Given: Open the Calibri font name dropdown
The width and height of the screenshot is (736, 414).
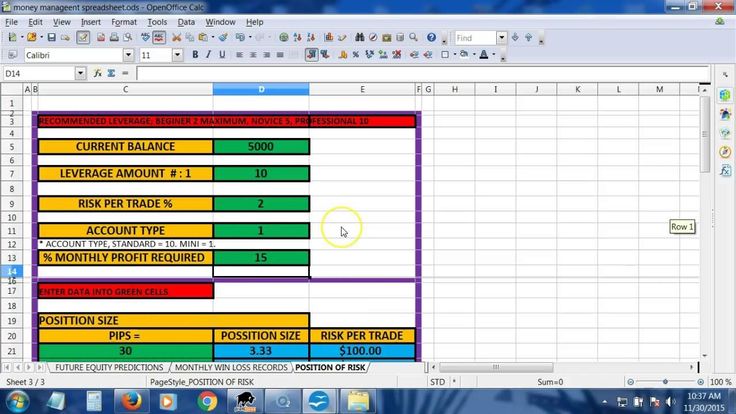Looking at the screenshot, I should (x=128, y=55).
